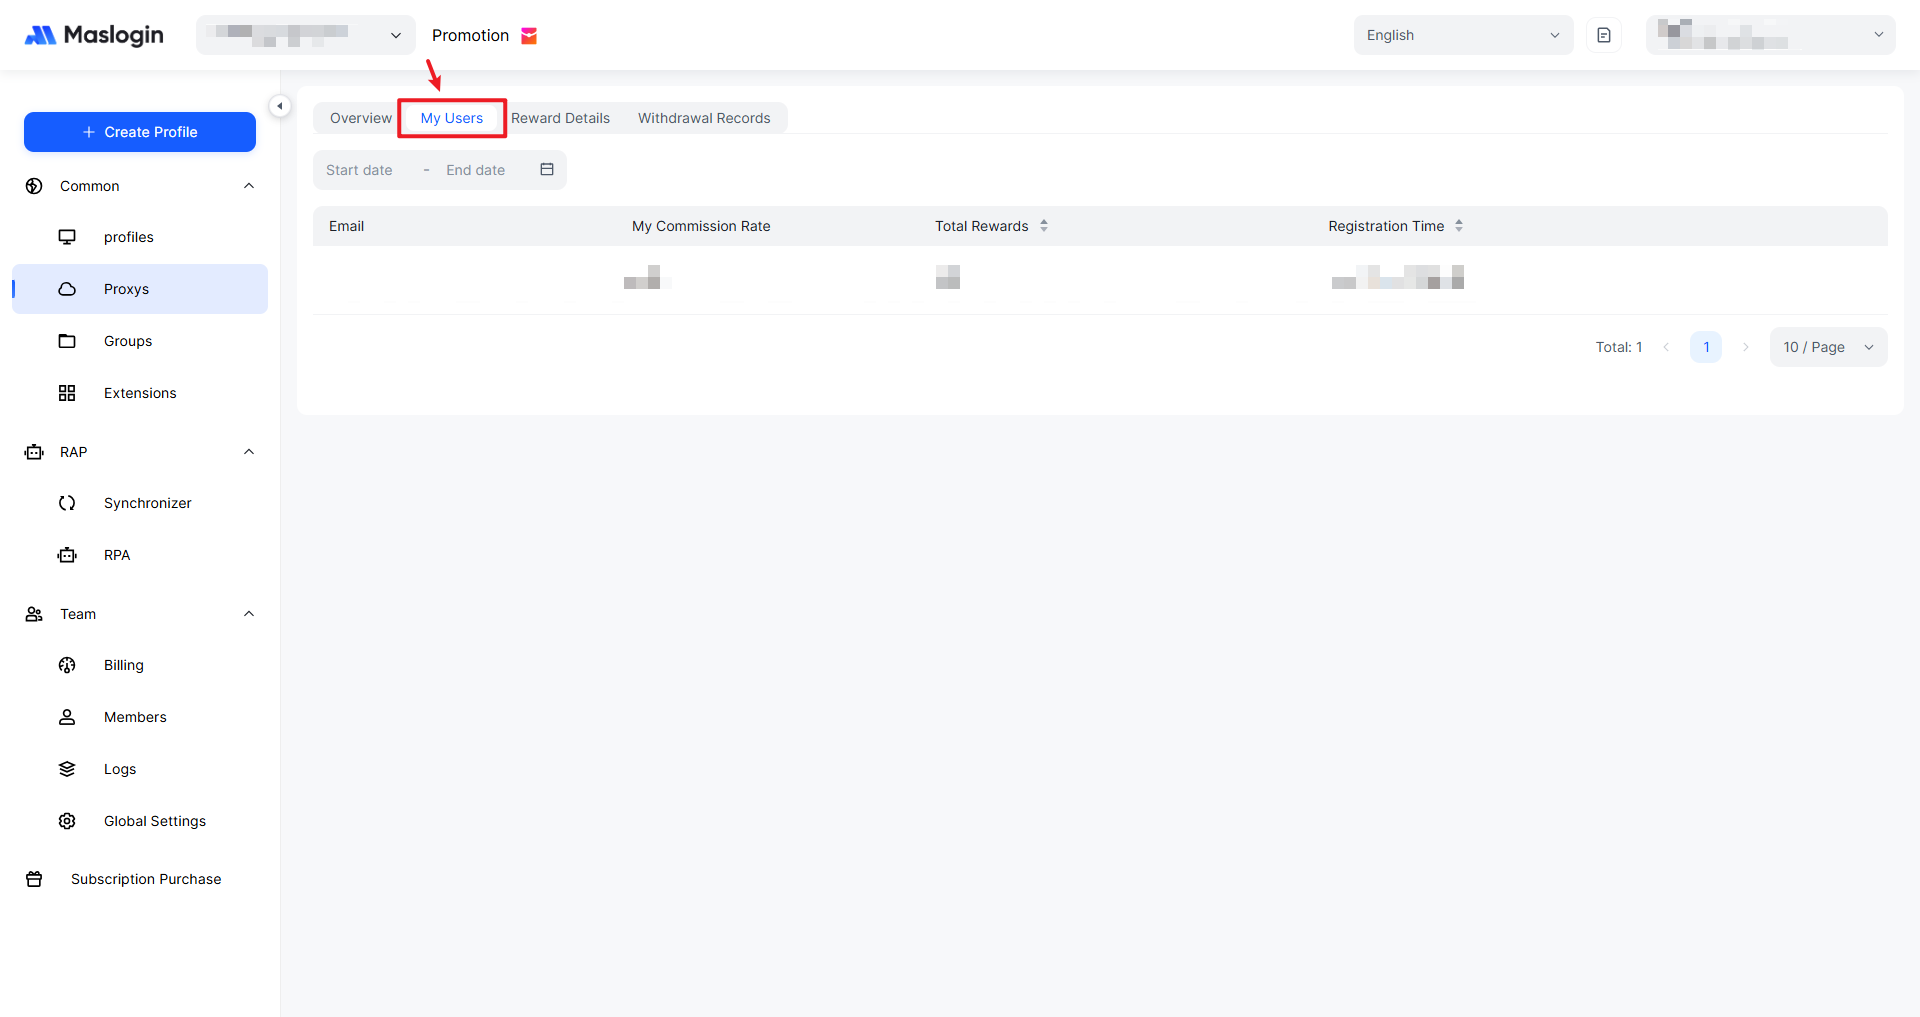Switch to the Withdrawal Records tab
This screenshot has width=1920, height=1017.
click(704, 118)
